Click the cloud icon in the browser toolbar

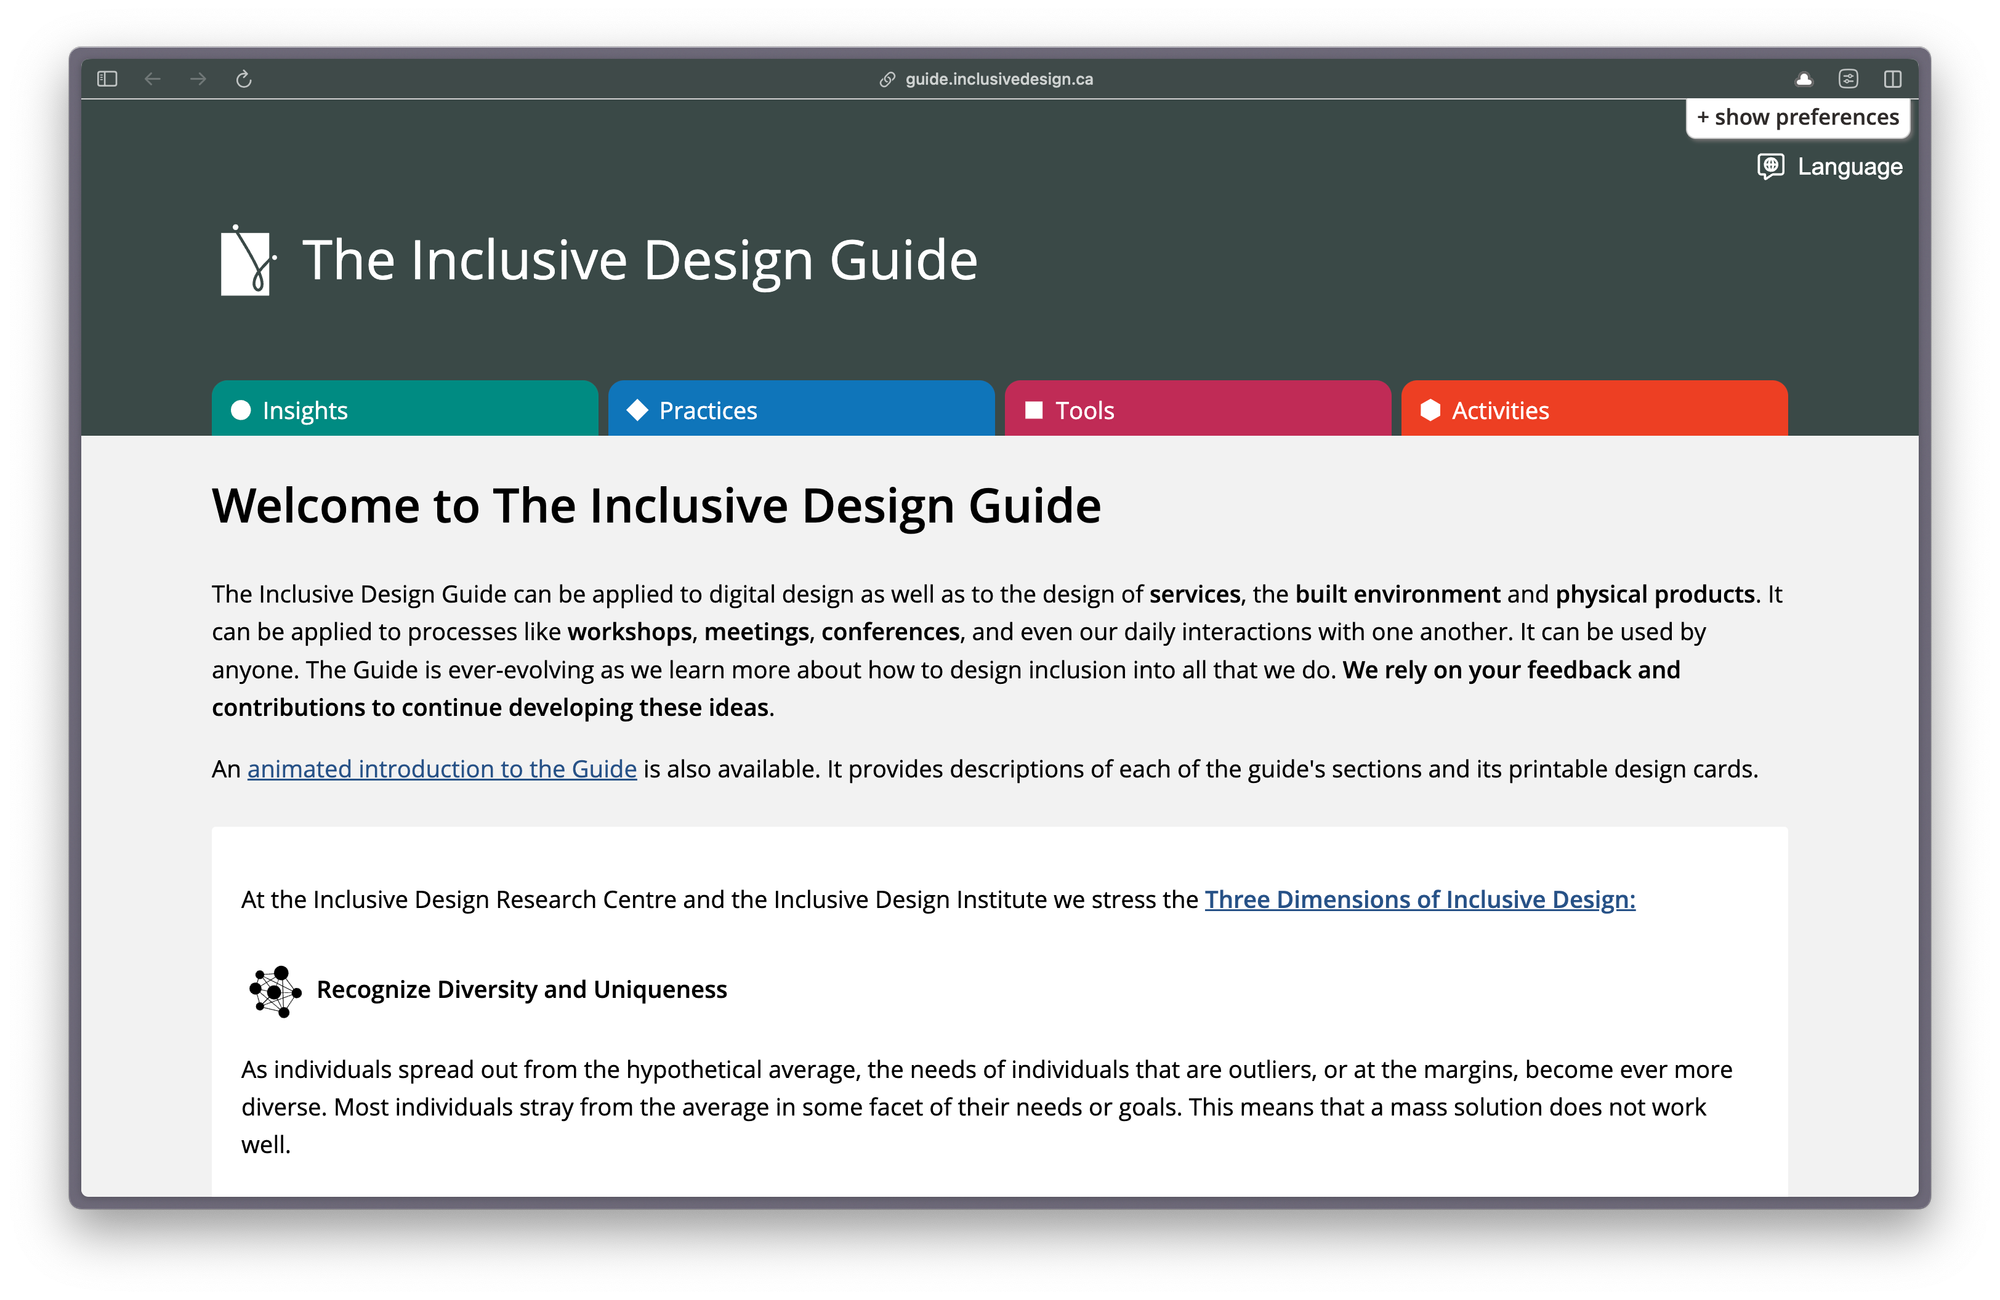coord(1806,78)
